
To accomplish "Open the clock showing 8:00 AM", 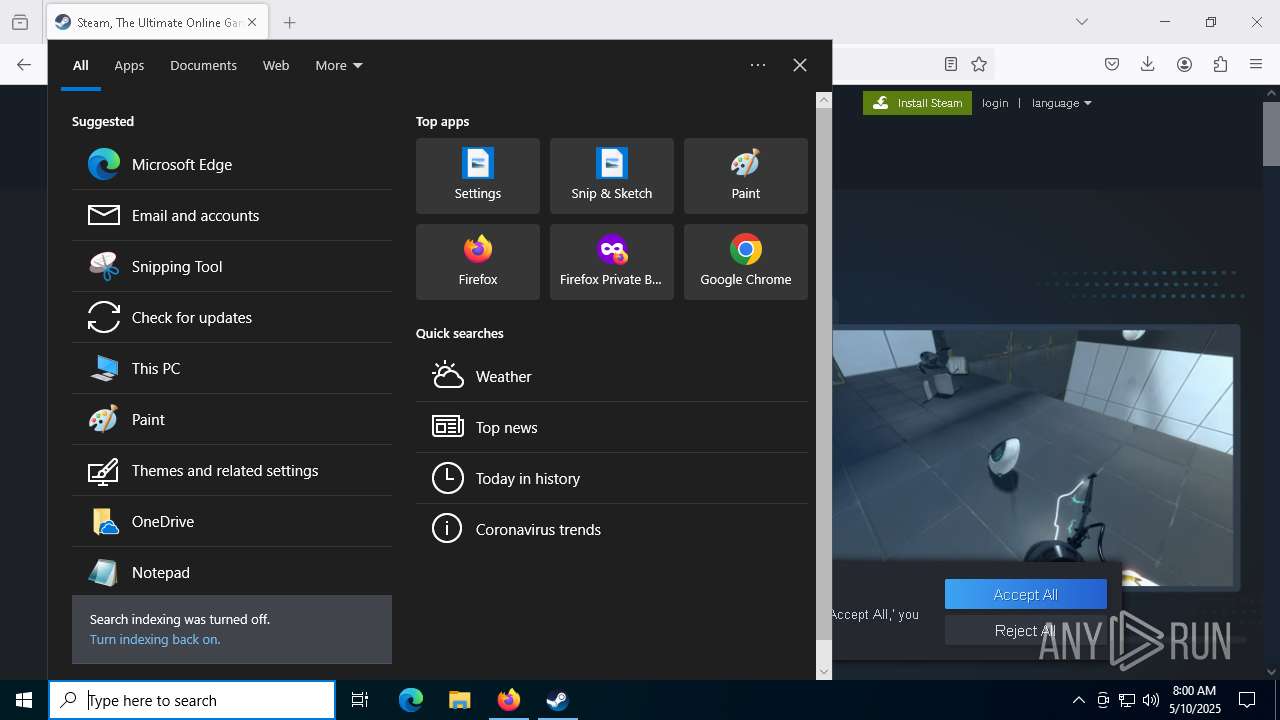I will (x=1194, y=700).
